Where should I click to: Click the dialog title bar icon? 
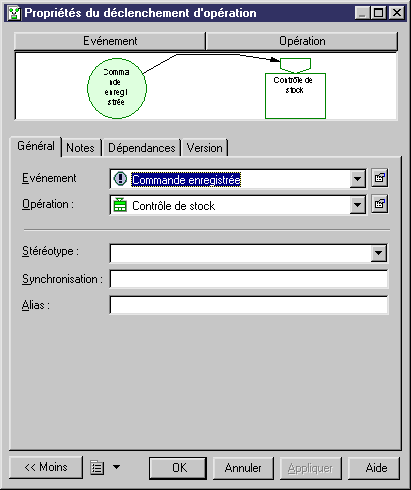coord(14,13)
